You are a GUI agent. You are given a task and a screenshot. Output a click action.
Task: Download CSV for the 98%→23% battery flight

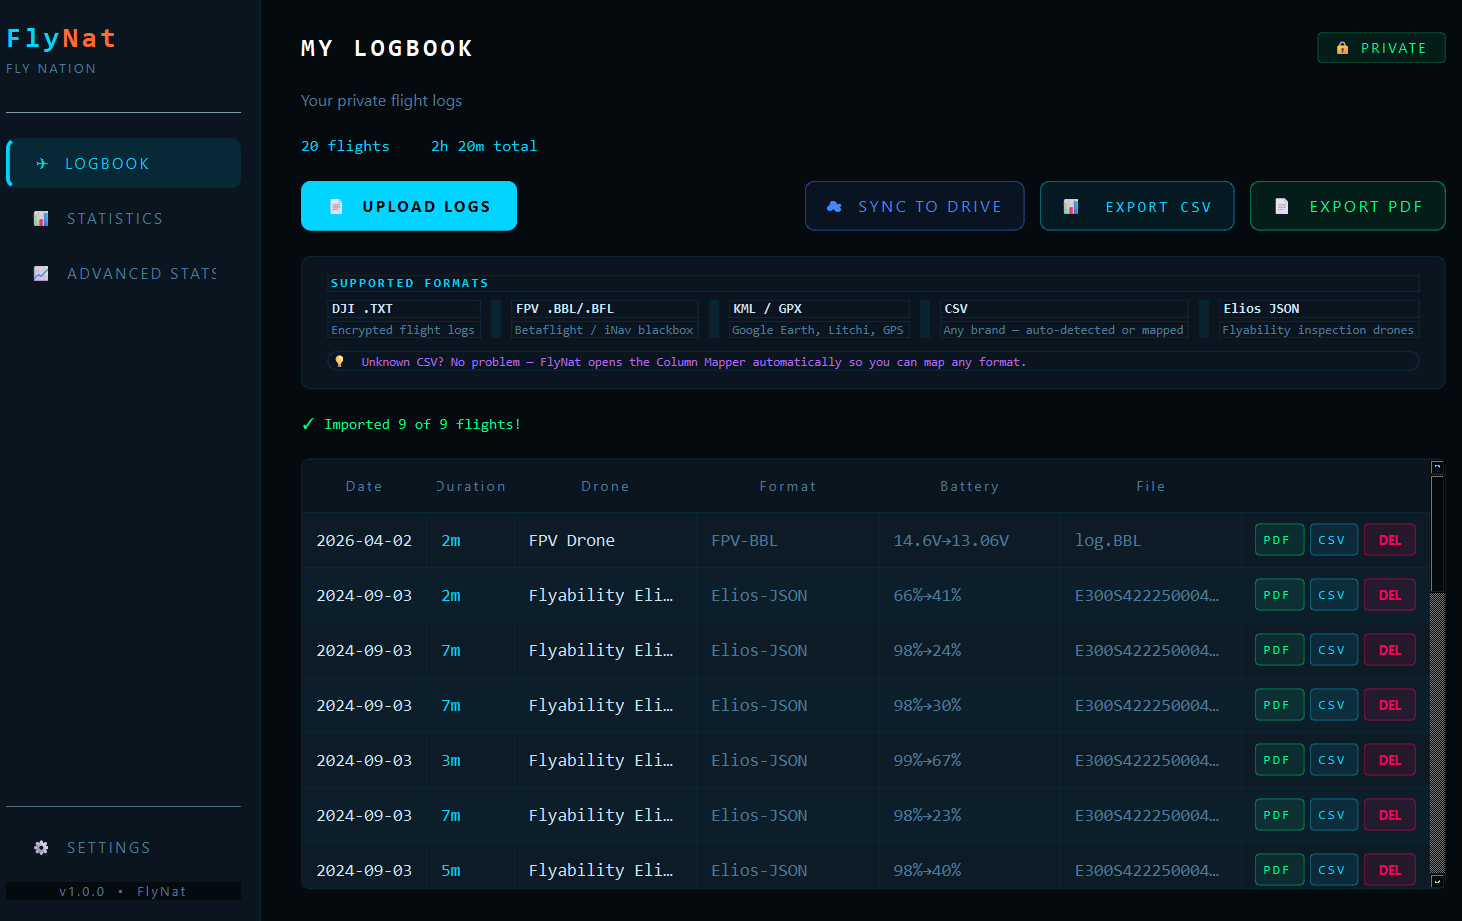pos(1334,815)
